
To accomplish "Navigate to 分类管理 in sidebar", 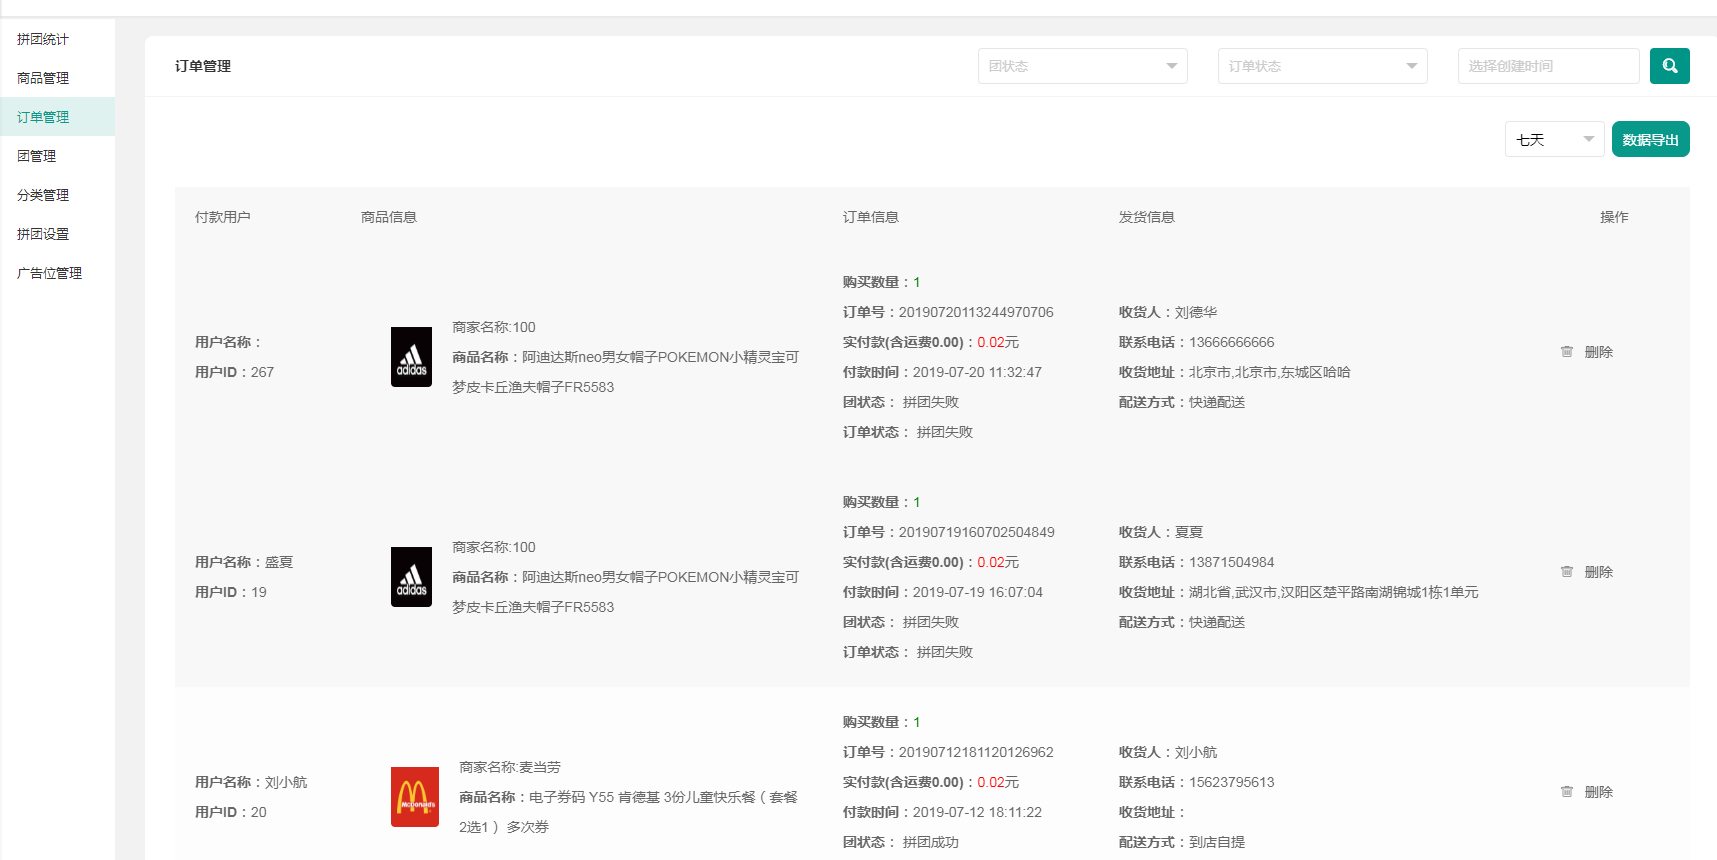I will click(43, 195).
